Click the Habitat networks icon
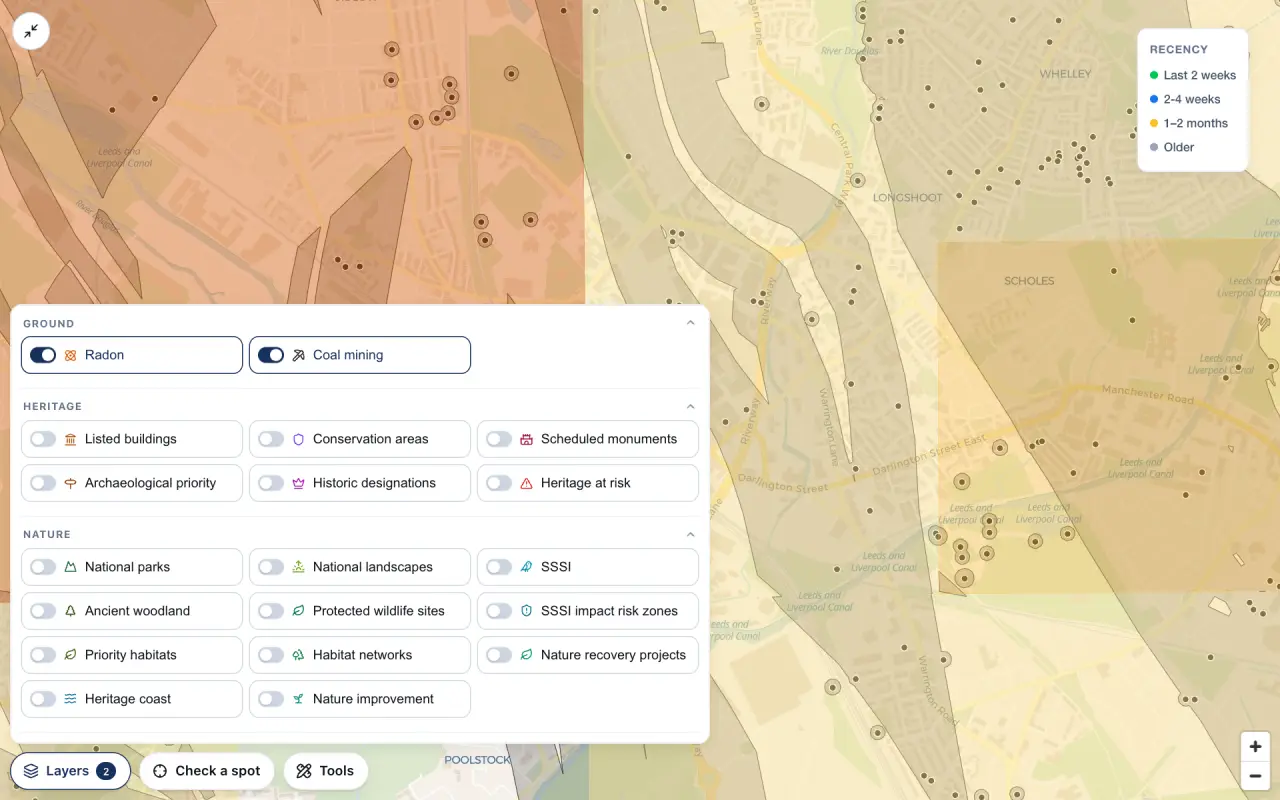The image size is (1280, 800). tap(298, 655)
